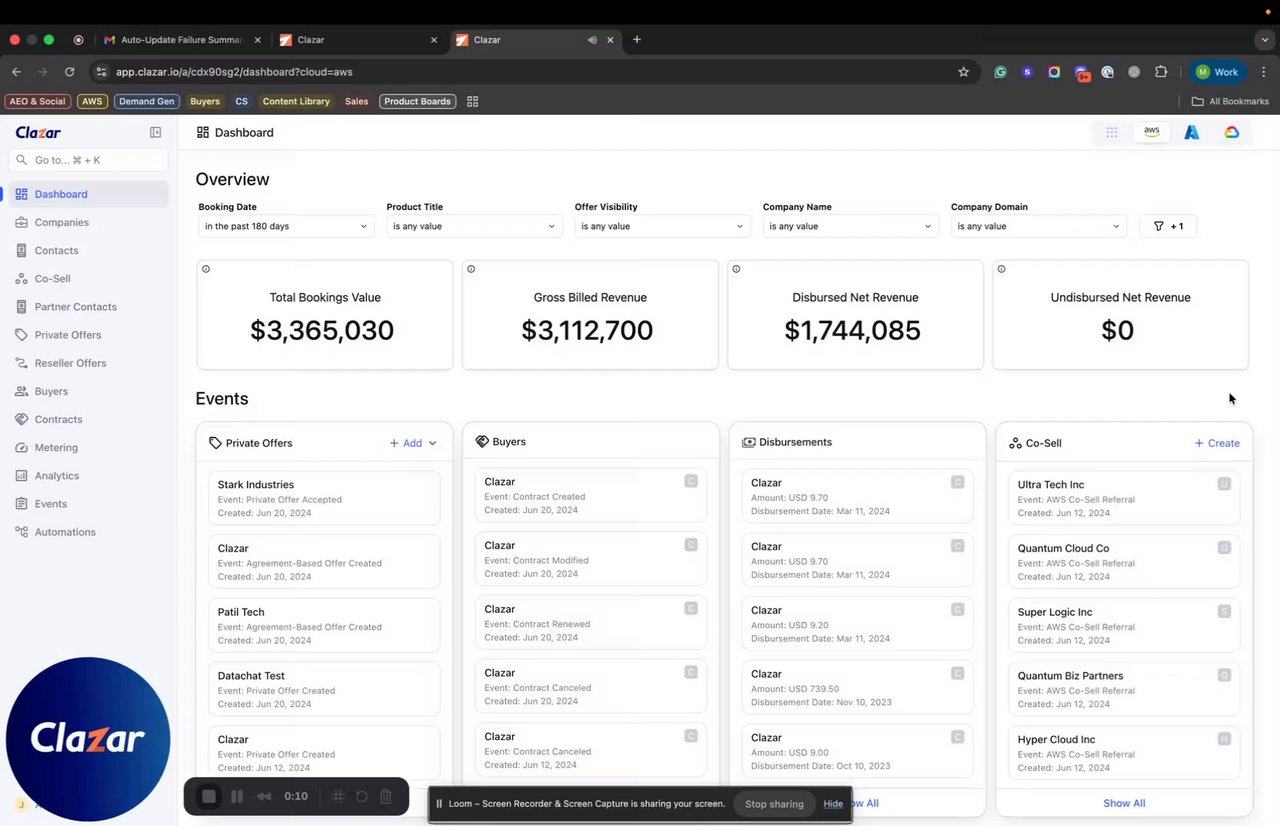Focus the Go to search field

(x=89, y=160)
